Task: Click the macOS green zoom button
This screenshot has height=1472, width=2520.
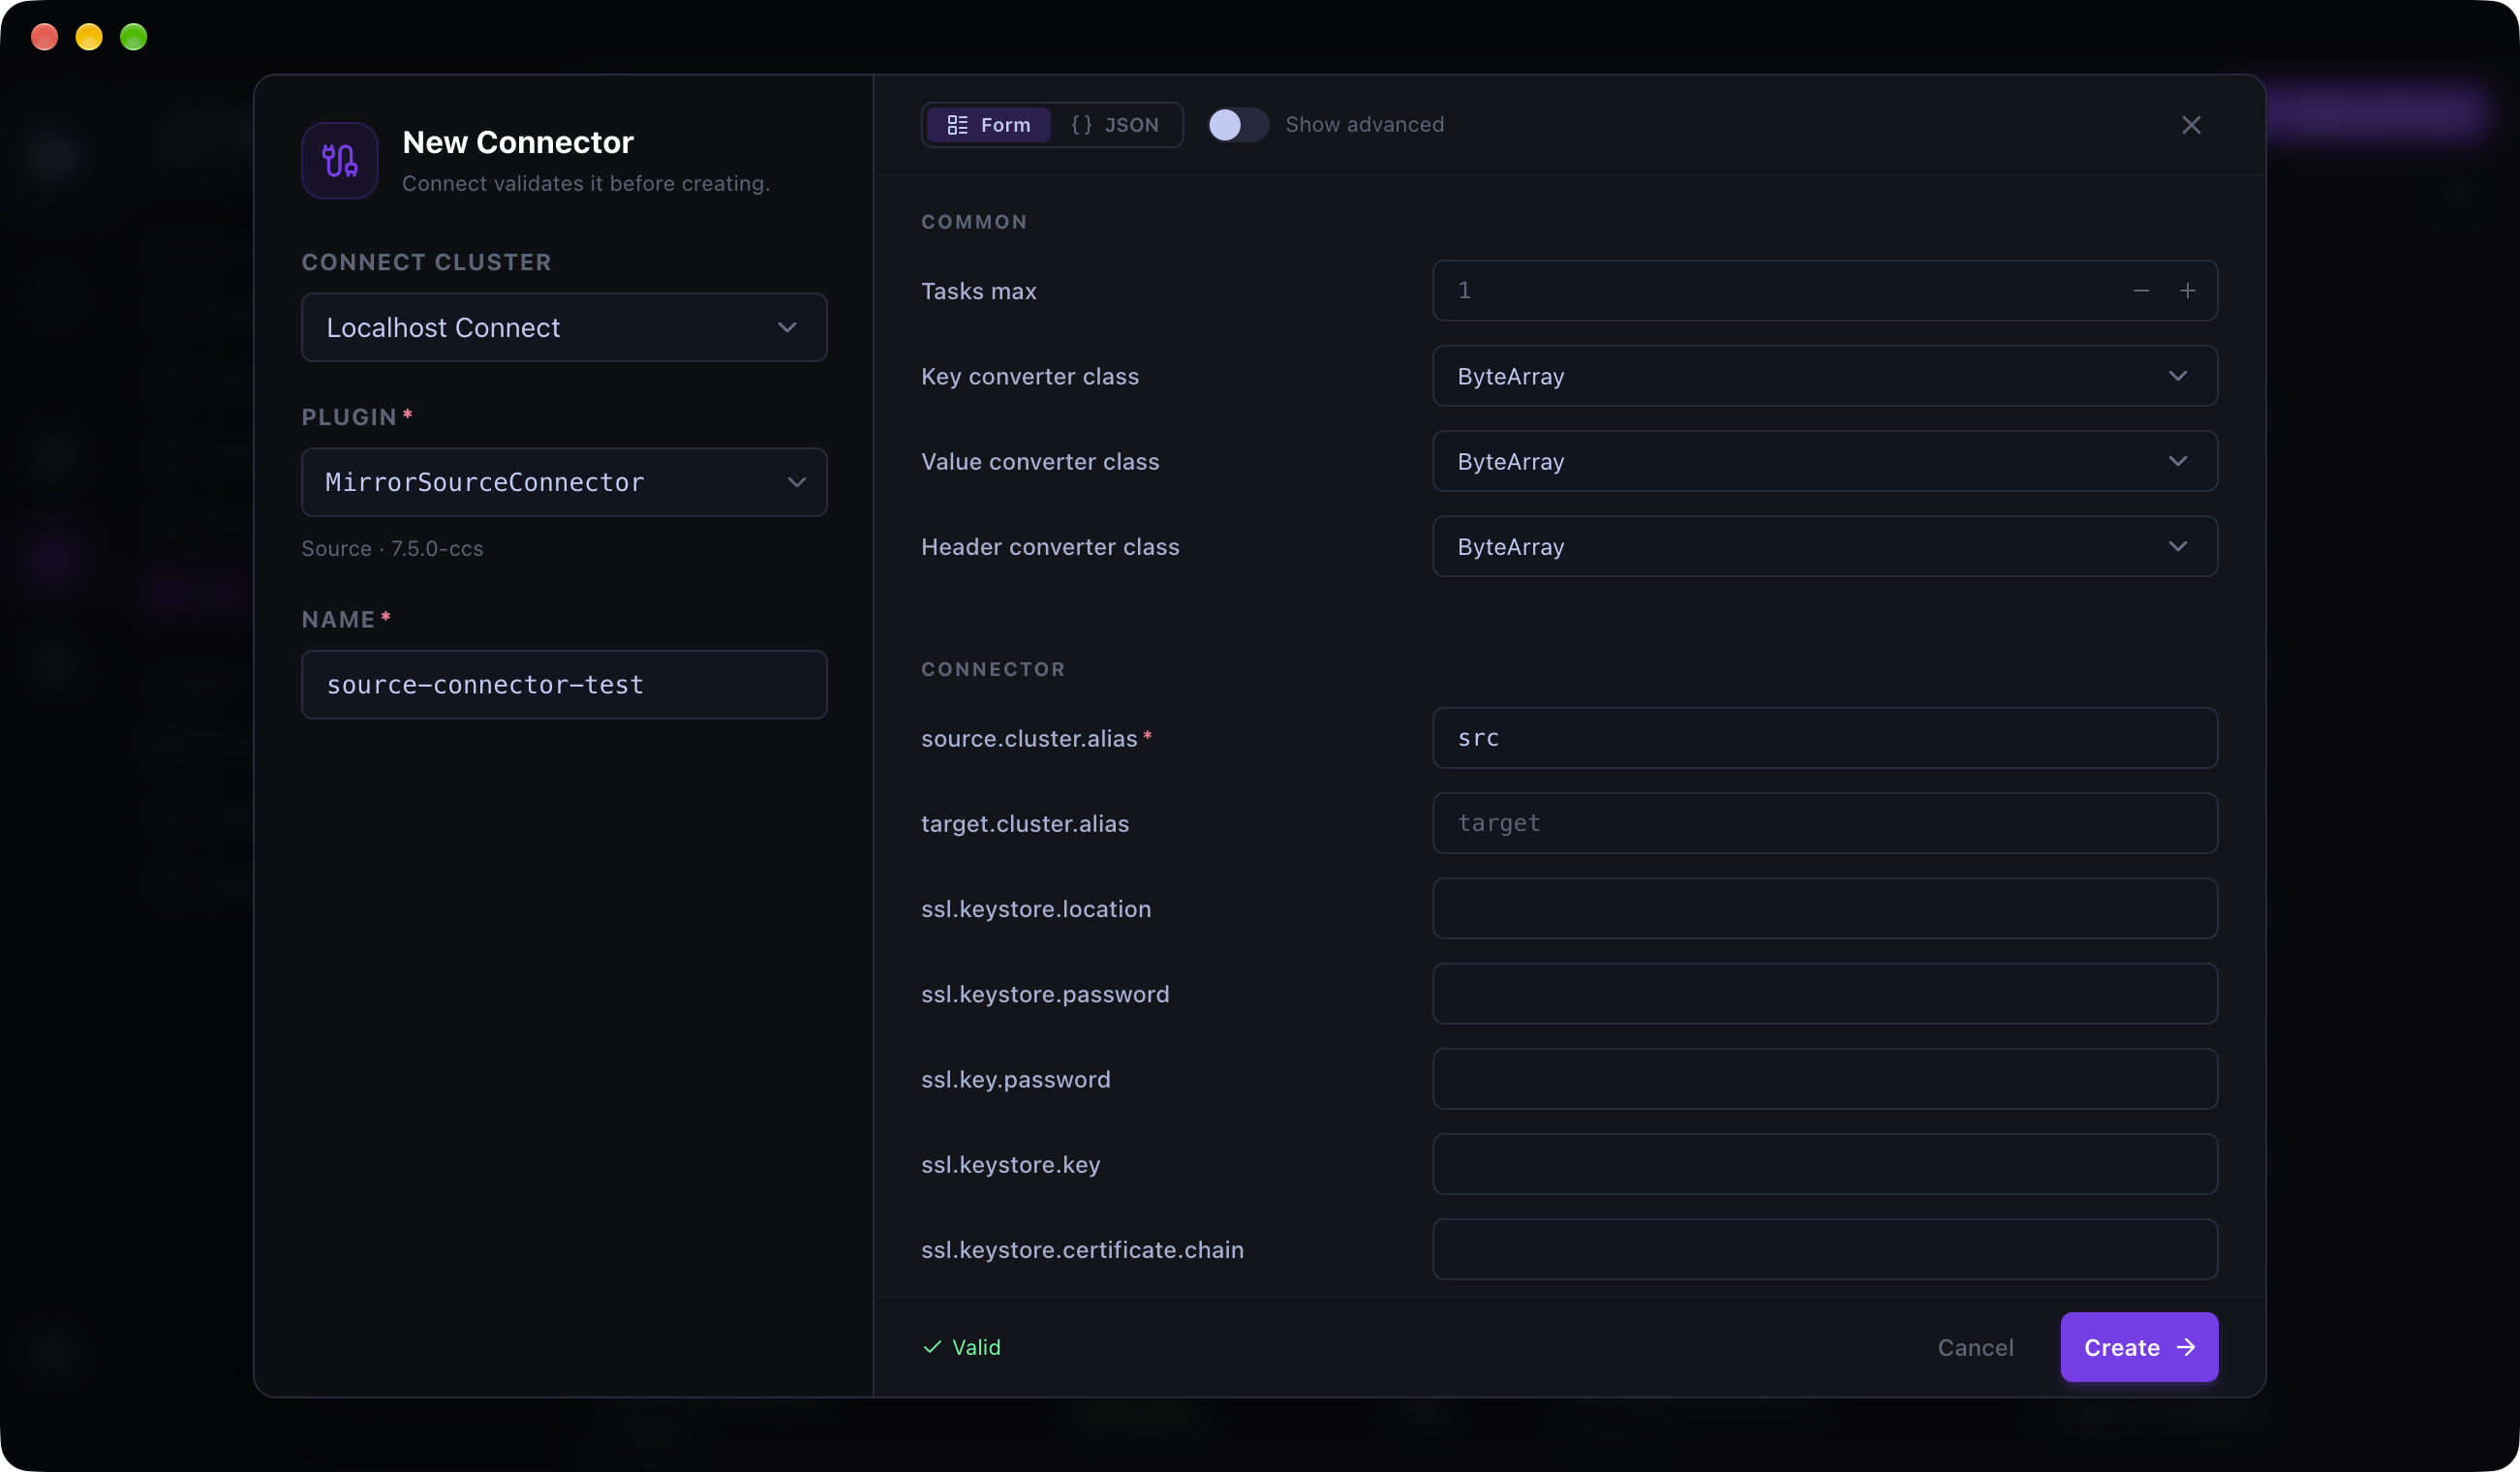Action: pos(134,37)
